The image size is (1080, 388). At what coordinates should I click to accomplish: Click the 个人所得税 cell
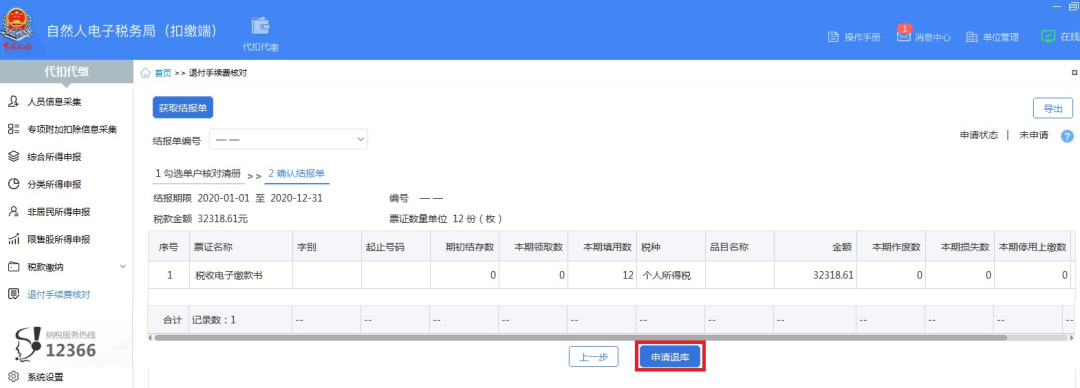(671, 276)
